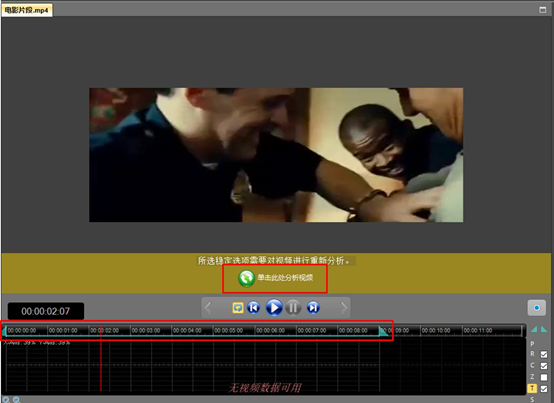Click the teal out-point marker on timeline
The height and width of the screenshot is (403, 554).
point(383,331)
